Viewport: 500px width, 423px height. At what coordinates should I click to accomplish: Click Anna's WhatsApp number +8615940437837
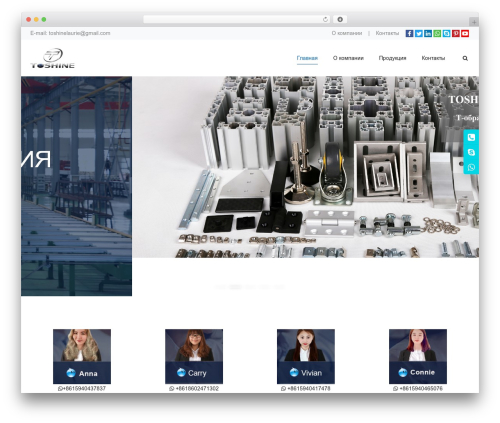(x=82, y=389)
